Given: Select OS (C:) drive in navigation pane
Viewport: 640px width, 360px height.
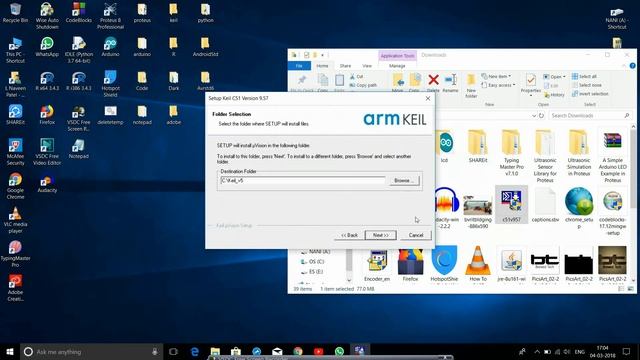Looking at the screenshot, I should 313,262.
